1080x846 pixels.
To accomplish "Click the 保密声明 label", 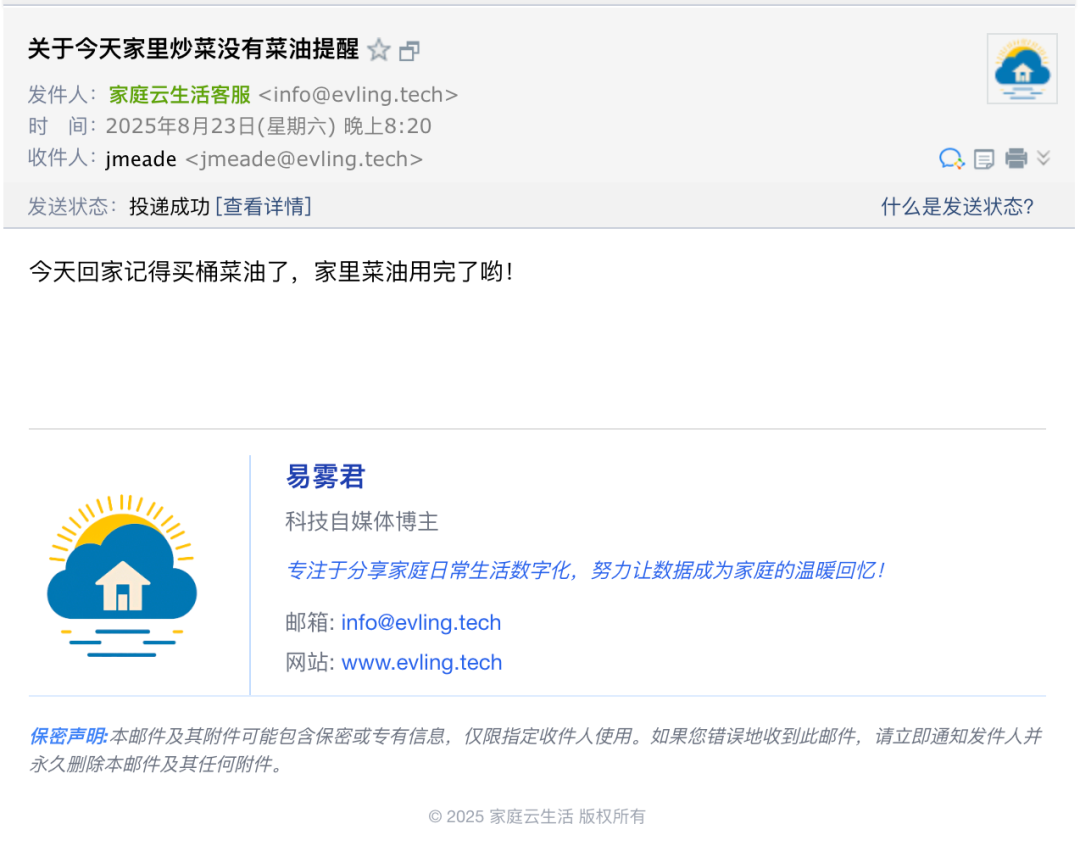I will click(68, 736).
